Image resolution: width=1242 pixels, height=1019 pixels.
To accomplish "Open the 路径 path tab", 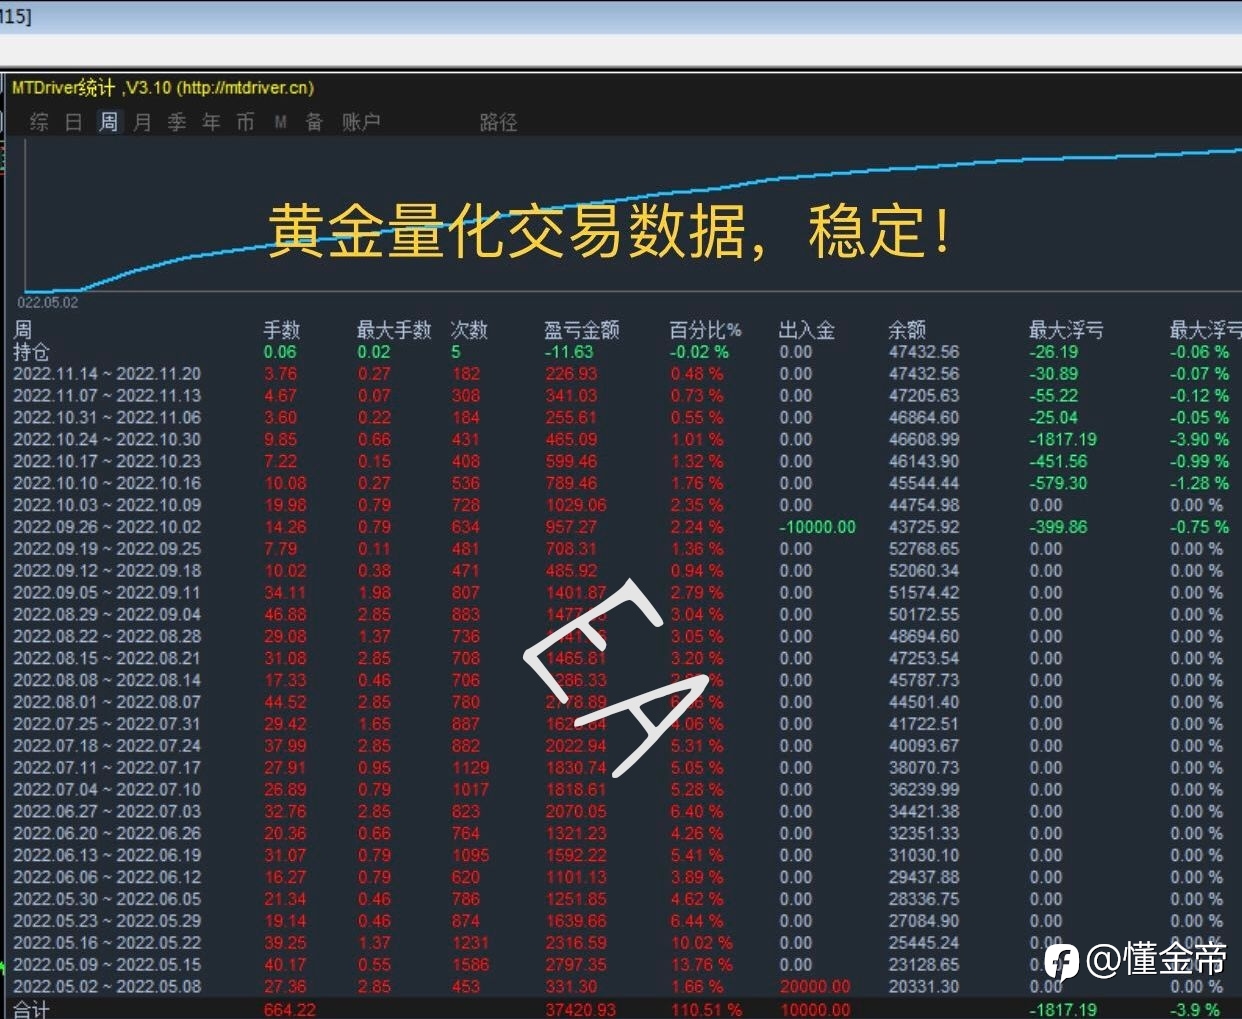I will (x=498, y=122).
